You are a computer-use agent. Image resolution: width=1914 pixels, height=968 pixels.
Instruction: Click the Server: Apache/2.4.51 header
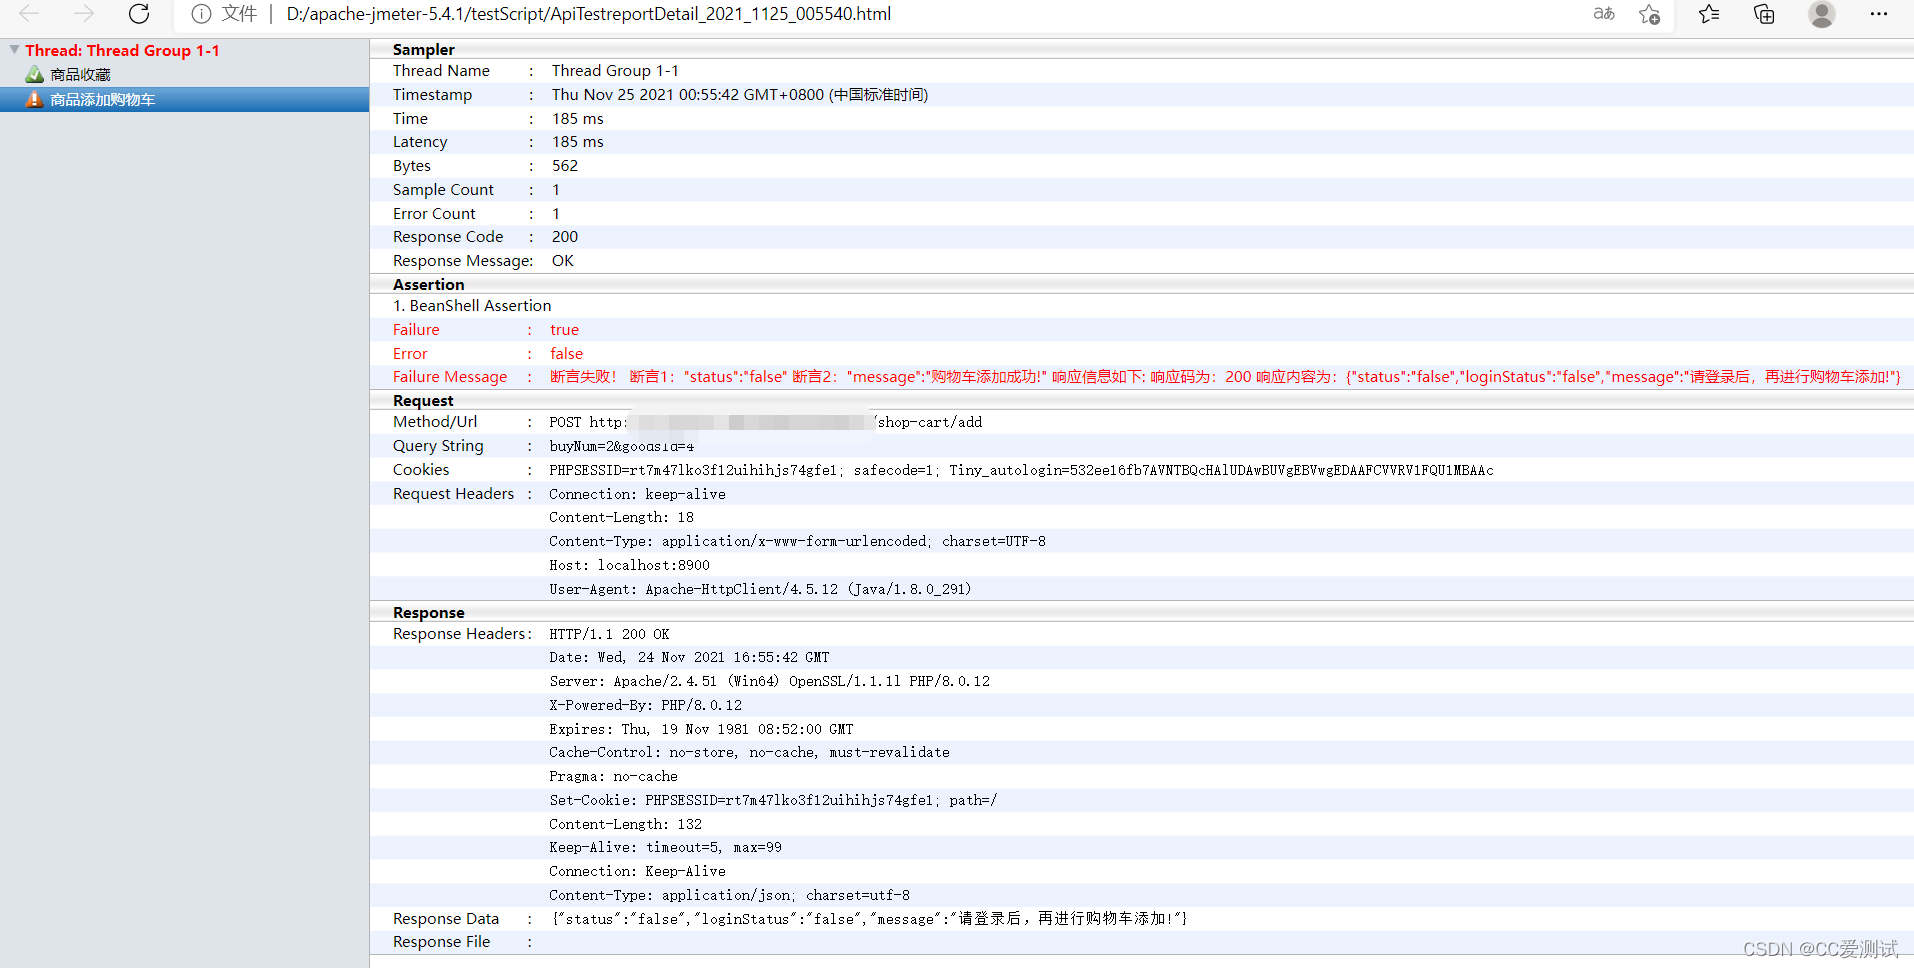pos(769,682)
